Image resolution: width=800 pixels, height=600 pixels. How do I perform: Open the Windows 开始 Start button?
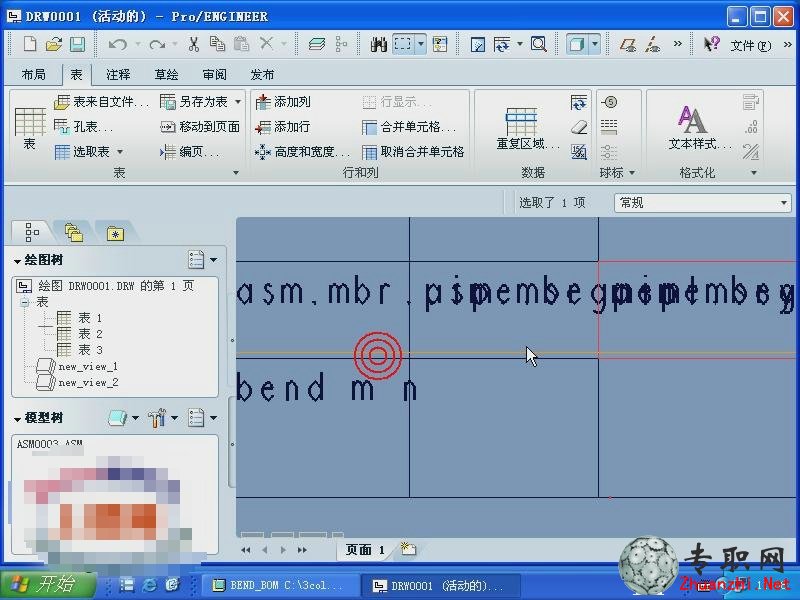click(x=48, y=584)
